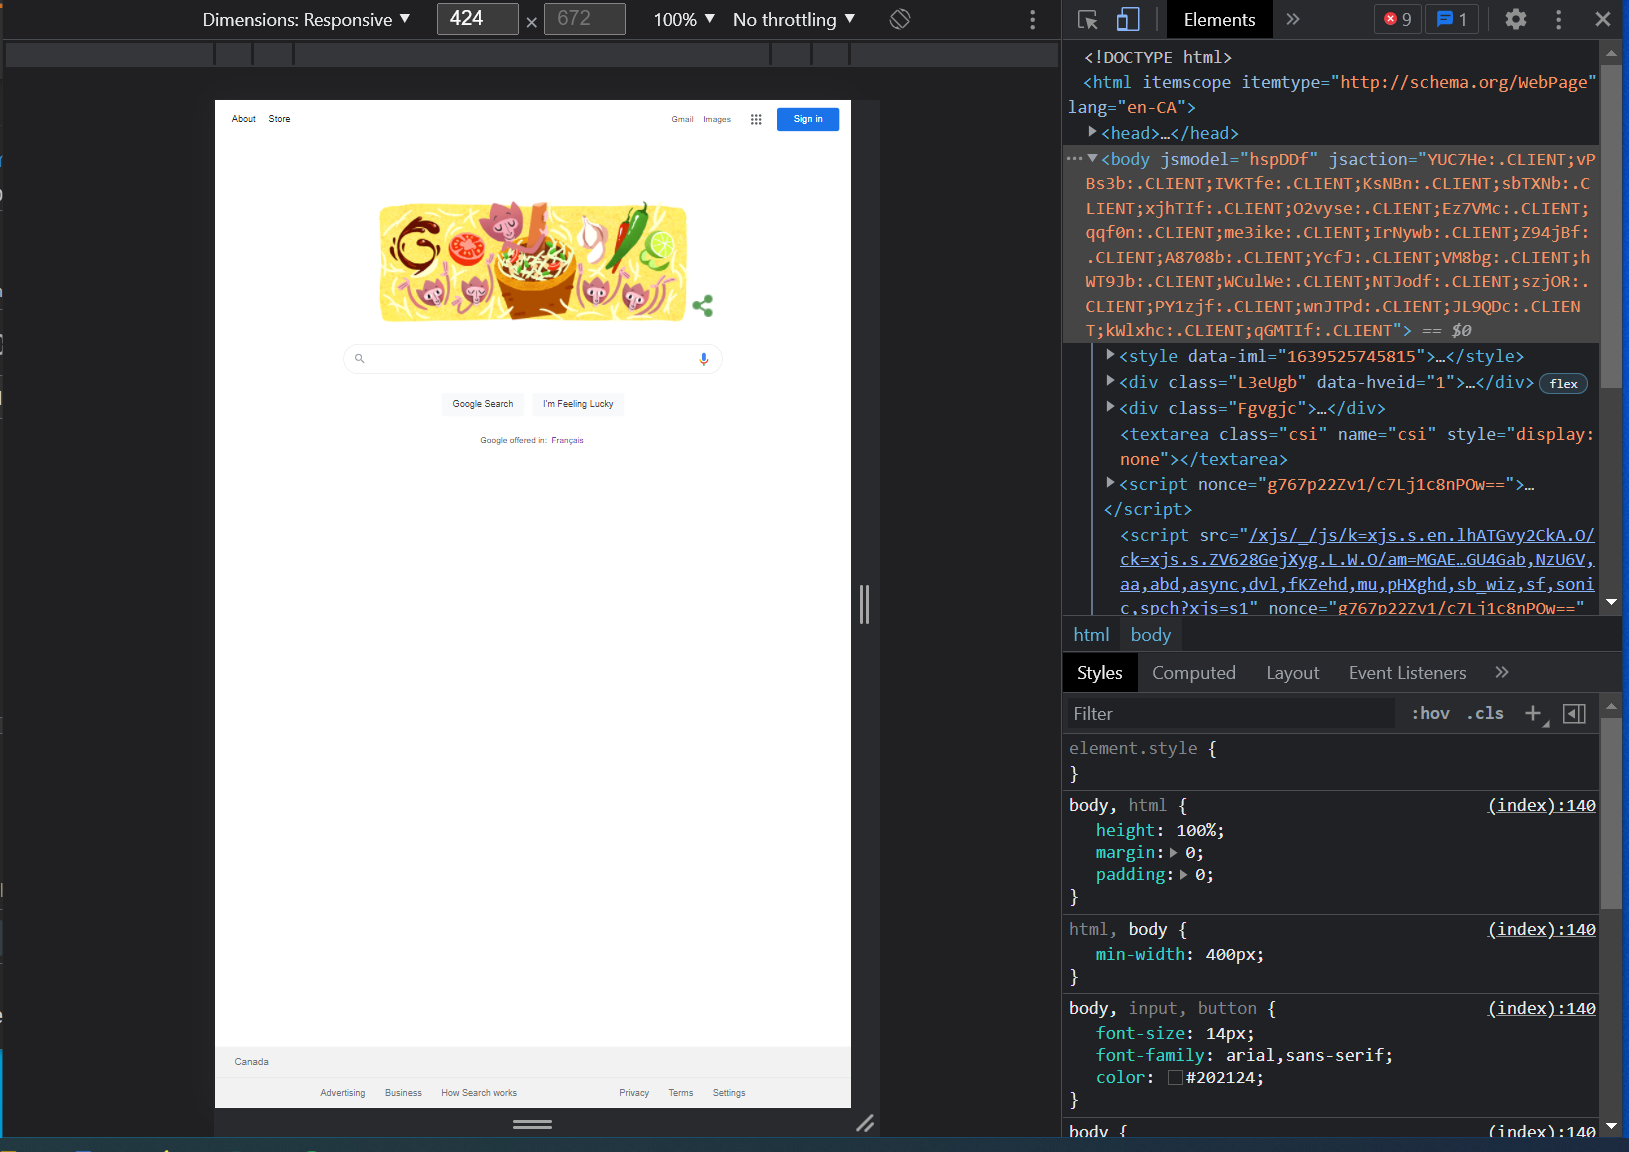The width and height of the screenshot is (1629, 1152).
Task: Share the Google doodle
Action: 703,305
